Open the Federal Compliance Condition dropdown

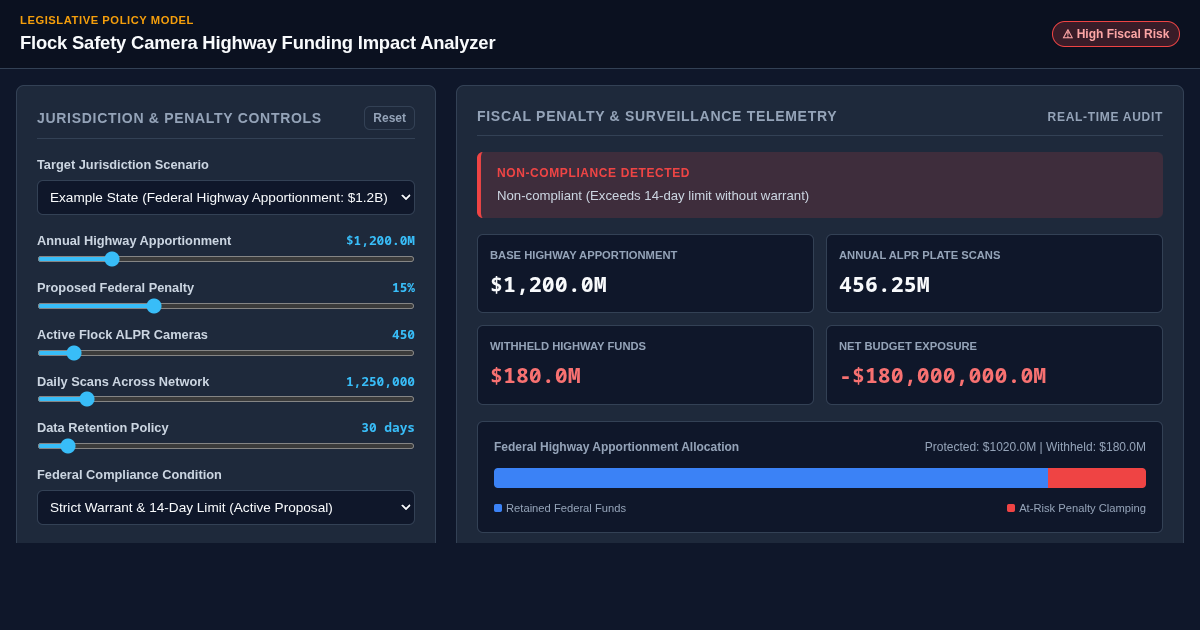(x=226, y=507)
